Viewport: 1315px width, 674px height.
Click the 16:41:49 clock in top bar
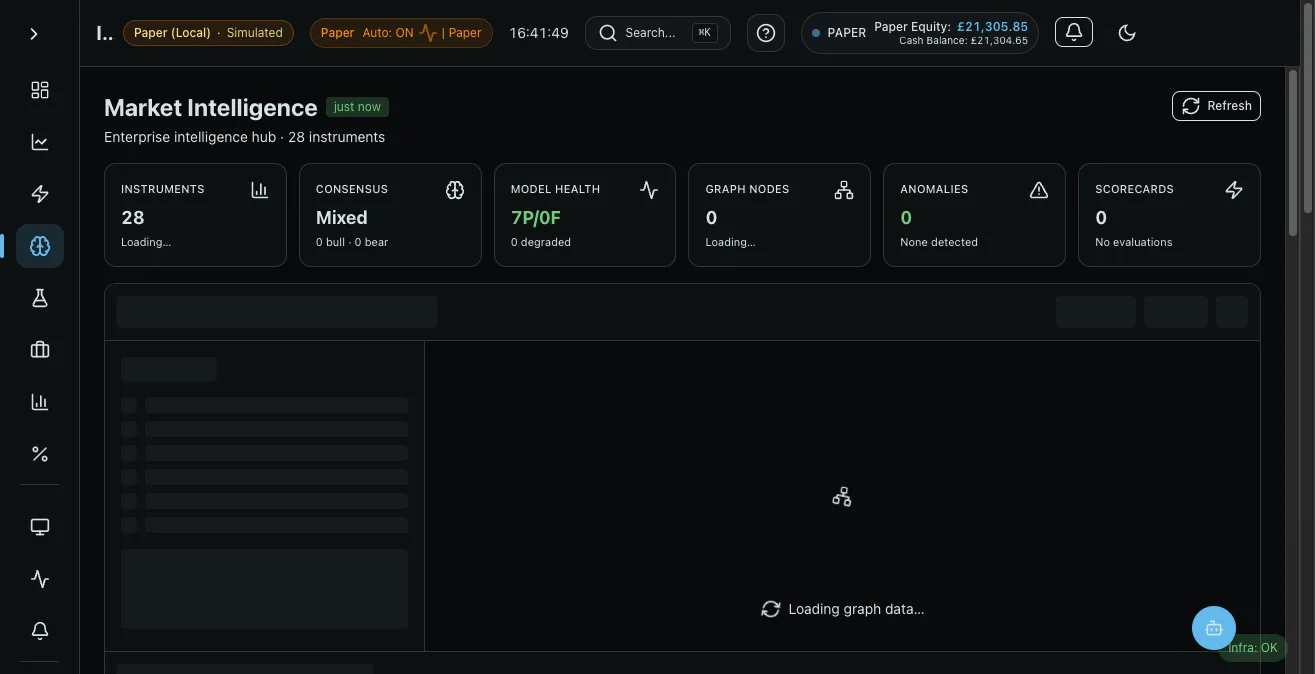(539, 33)
